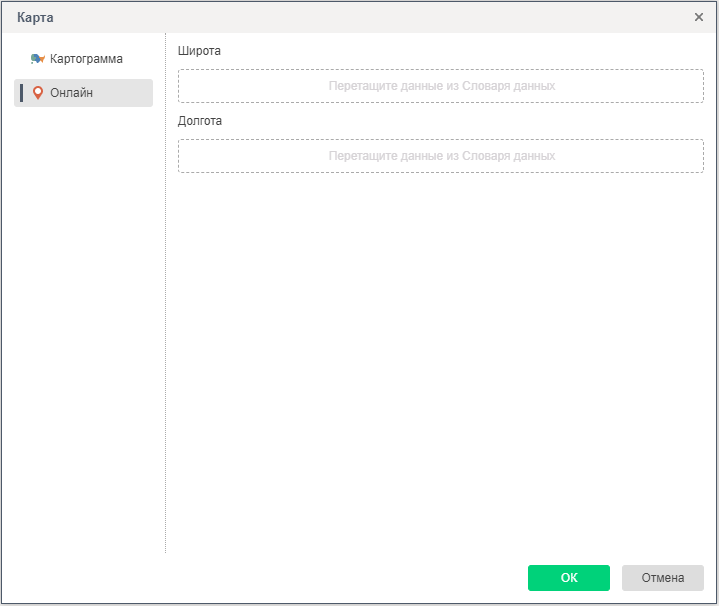719x606 pixels.
Task: Click the Картограмма map icon
Action: point(38,59)
